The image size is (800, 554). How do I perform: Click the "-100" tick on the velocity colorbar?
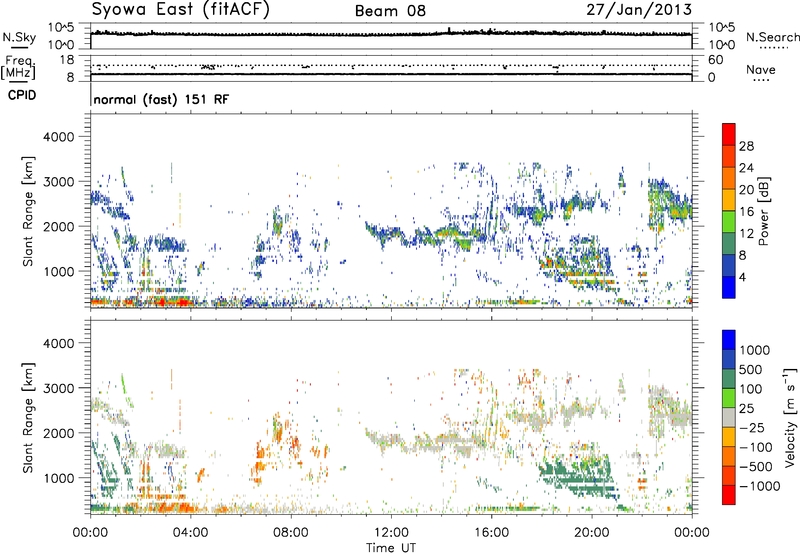point(756,447)
